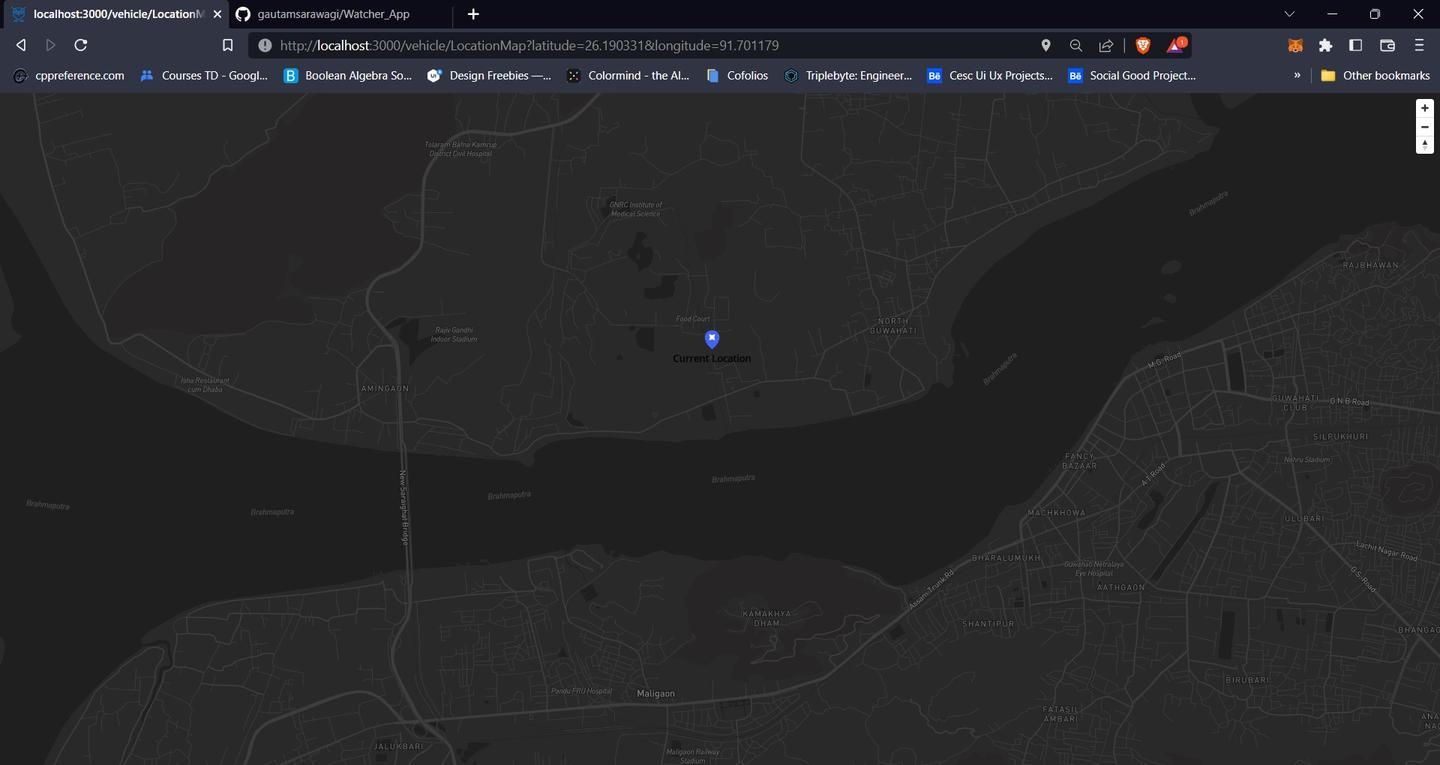Click the Food Court map label
Screen dimensions: 1440x765
[693, 319]
